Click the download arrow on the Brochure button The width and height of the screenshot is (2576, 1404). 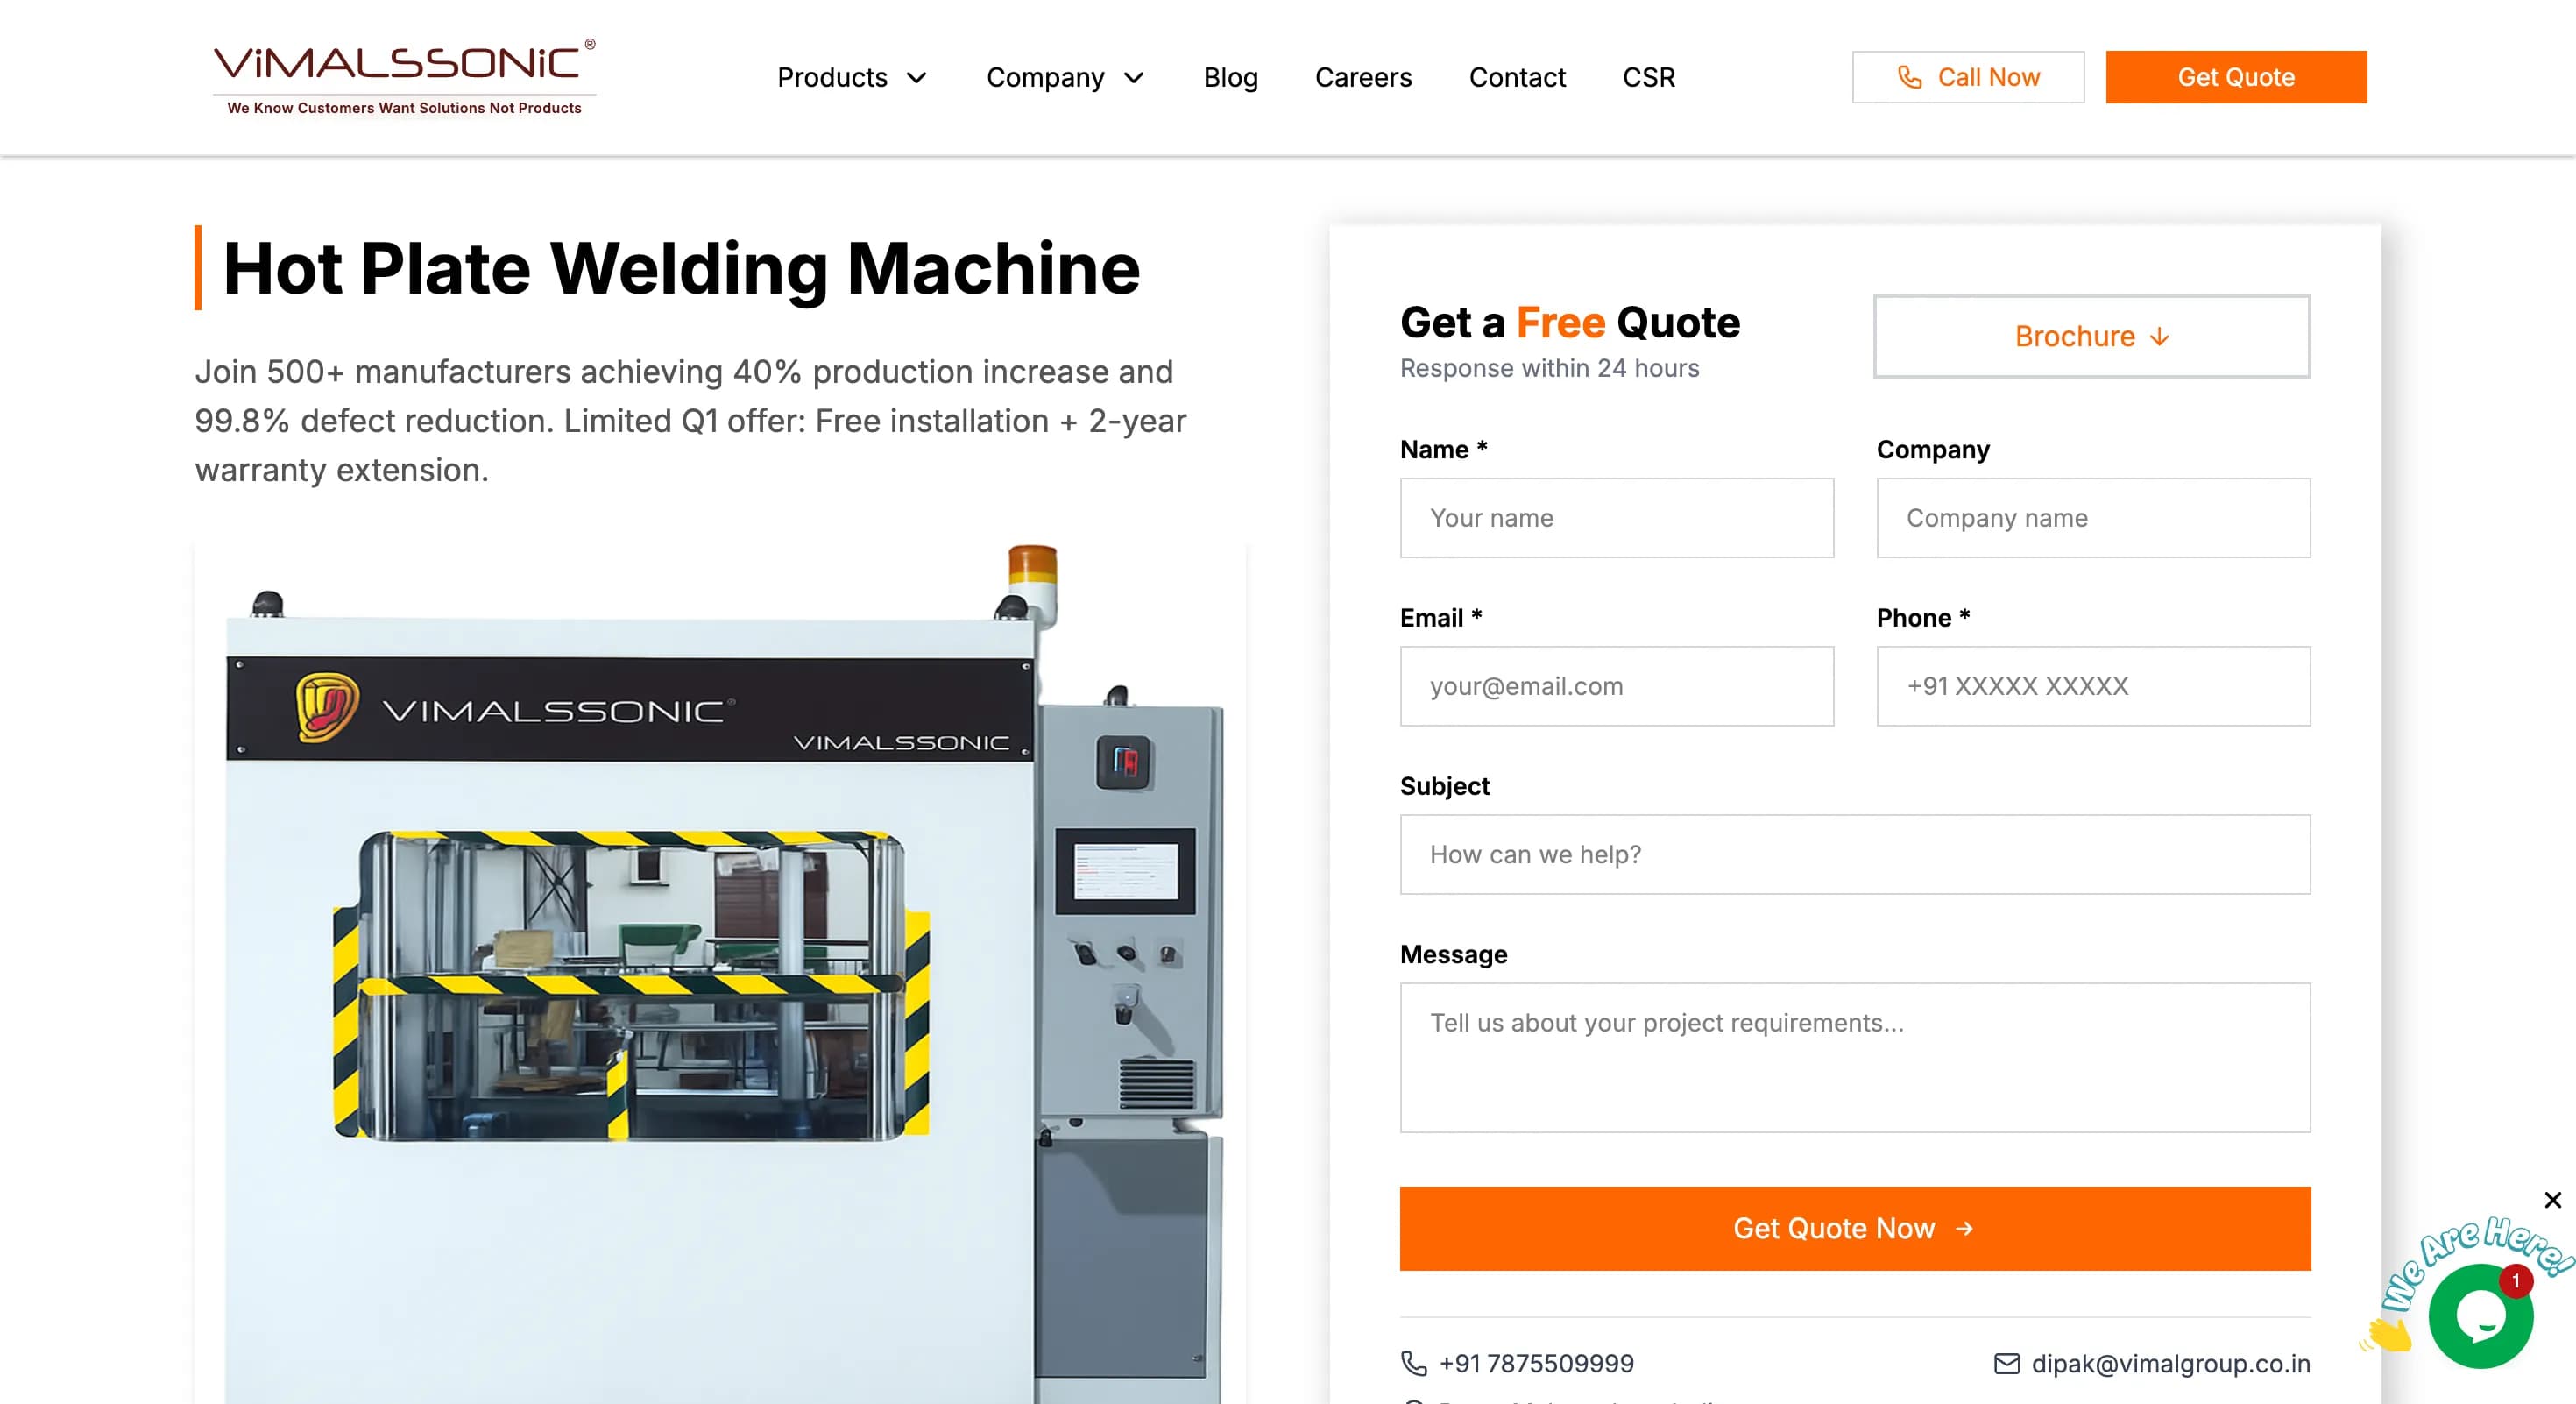click(2159, 337)
